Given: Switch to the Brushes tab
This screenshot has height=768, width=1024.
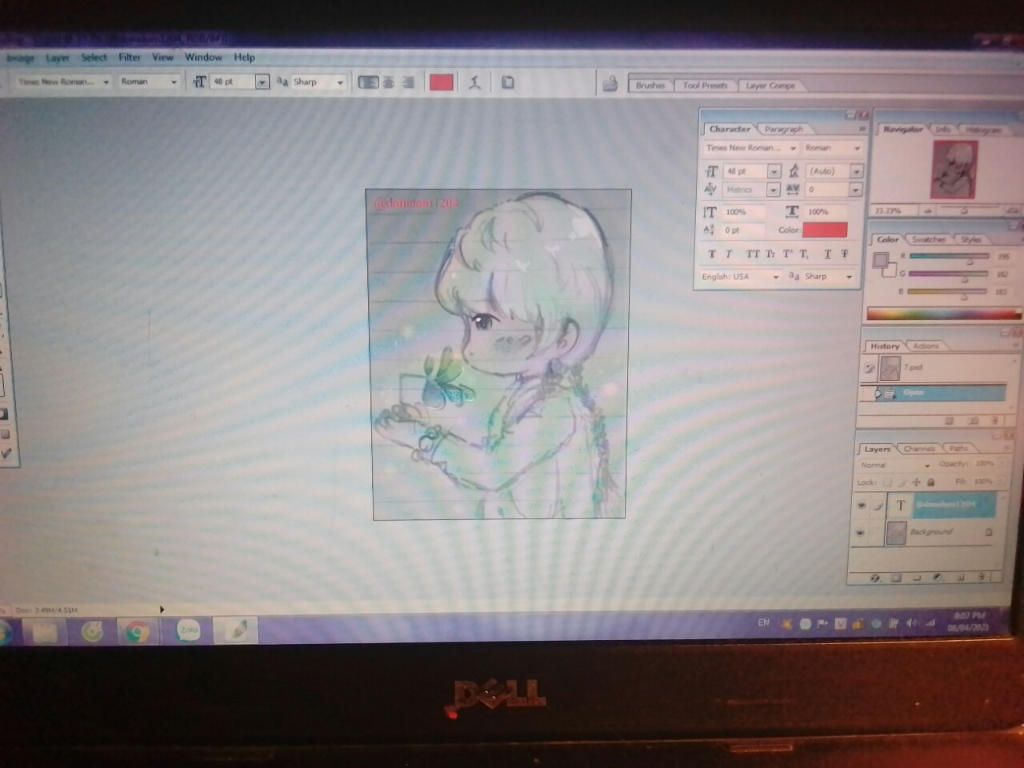Looking at the screenshot, I should [x=650, y=86].
